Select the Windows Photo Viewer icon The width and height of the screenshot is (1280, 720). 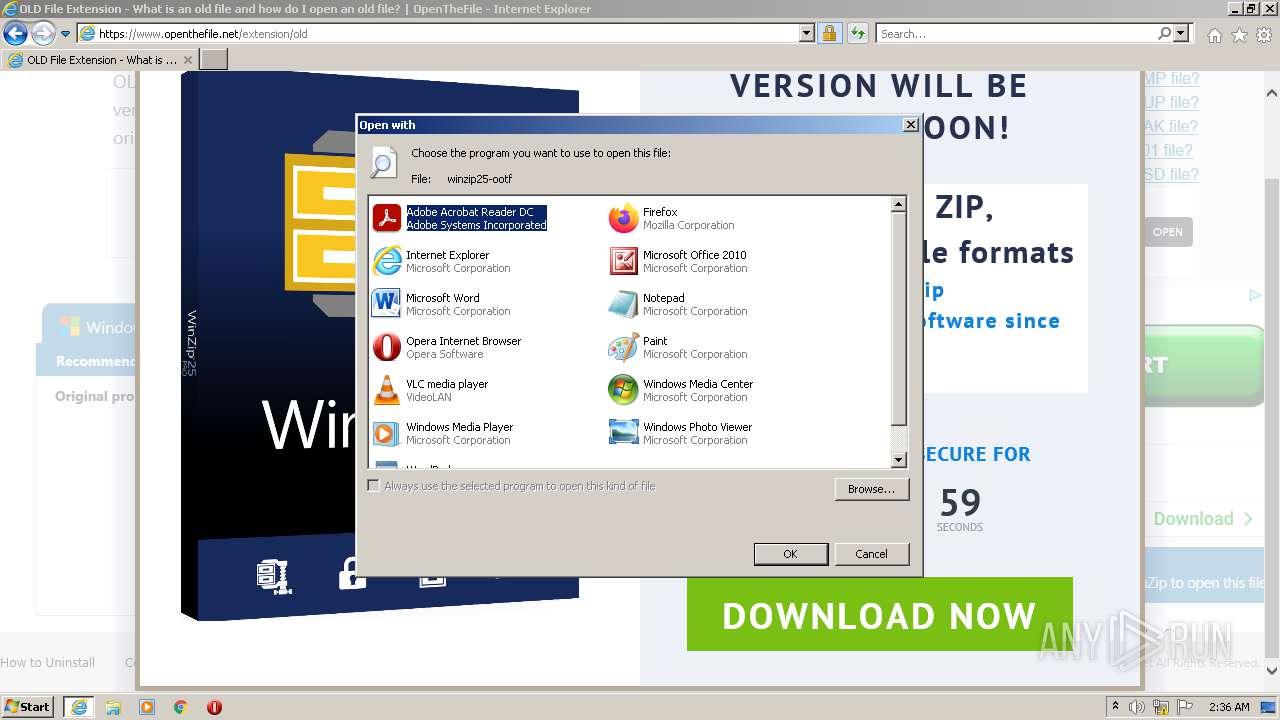624,433
